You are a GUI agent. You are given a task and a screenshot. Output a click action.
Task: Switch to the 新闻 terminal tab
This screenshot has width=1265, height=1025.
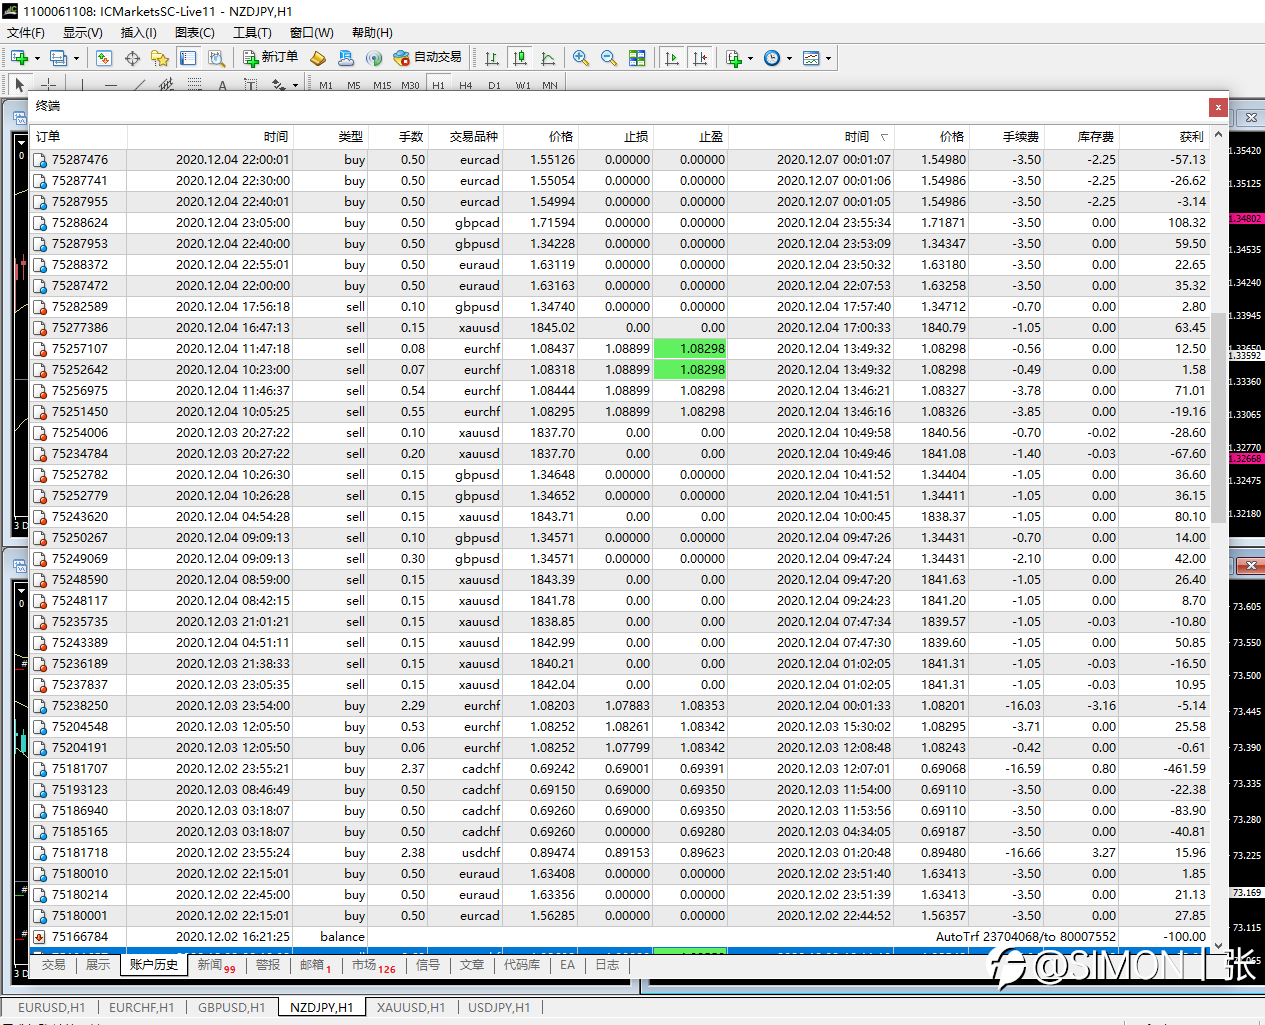pos(216,965)
